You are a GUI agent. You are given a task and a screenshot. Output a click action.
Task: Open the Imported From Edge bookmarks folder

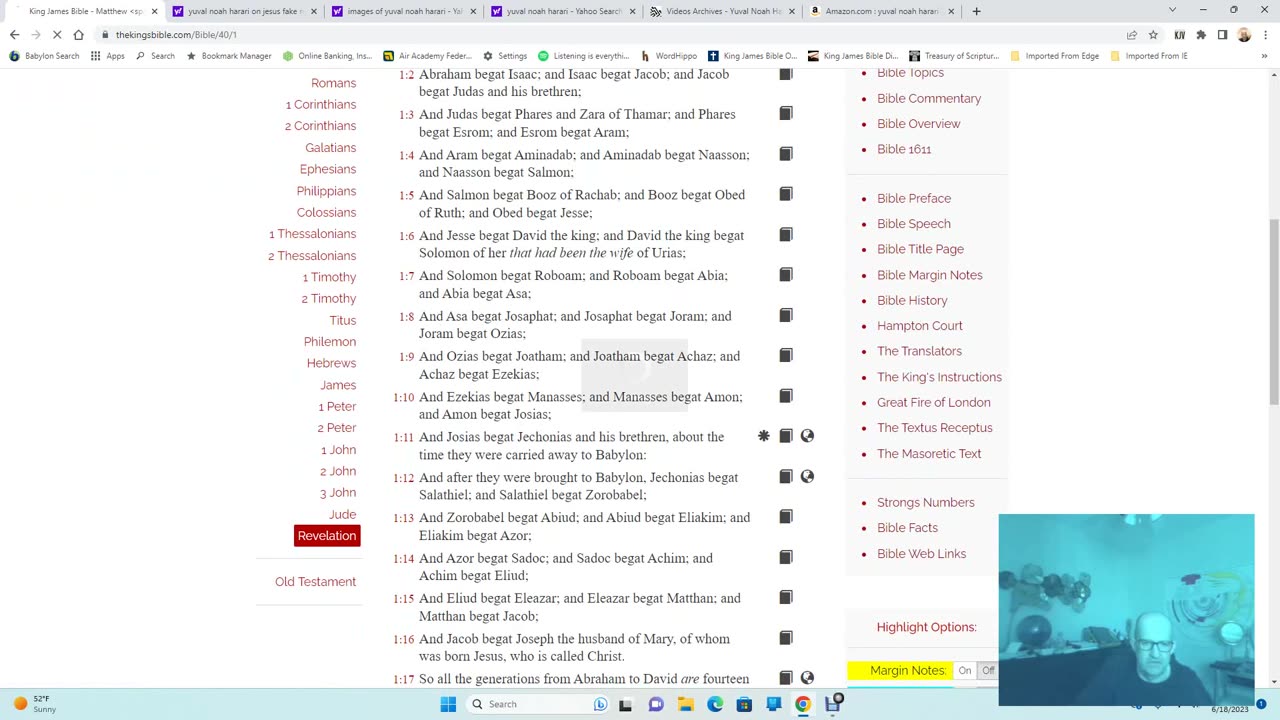click(x=1055, y=56)
